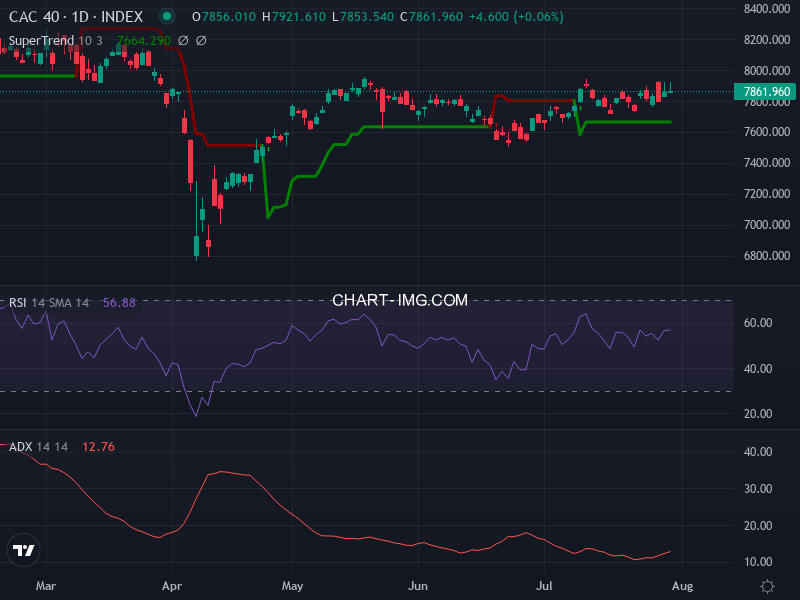Click the RSI scale label 60.00
The image size is (800, 600).
(758, 322)
